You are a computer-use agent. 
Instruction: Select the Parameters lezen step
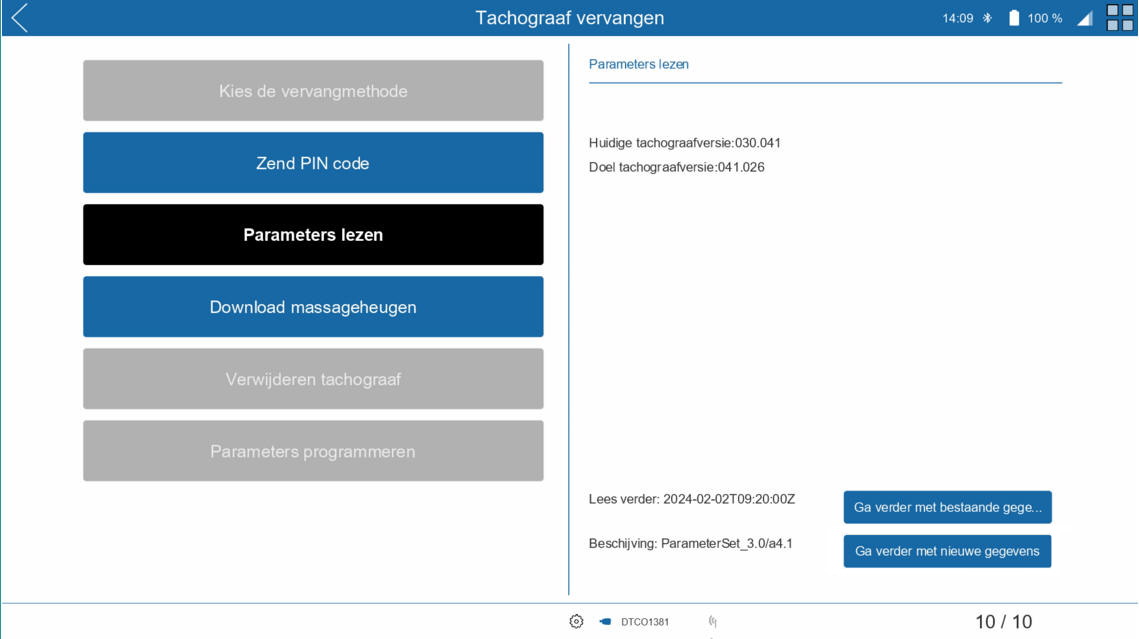tap(313, 235)
